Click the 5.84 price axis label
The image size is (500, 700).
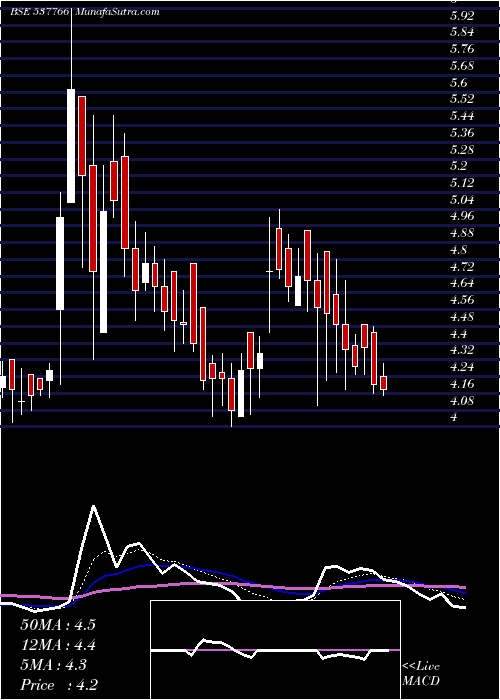click(x=462, y=32)
